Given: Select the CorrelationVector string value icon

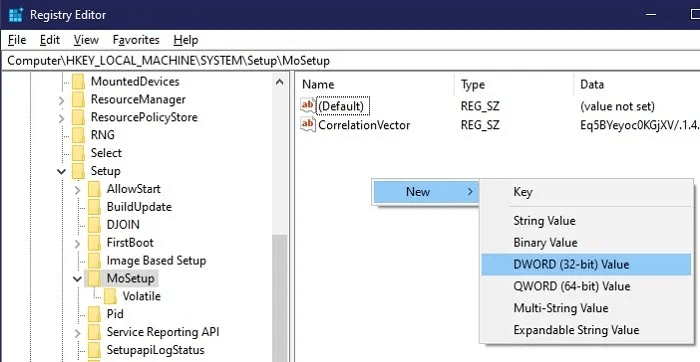Looking at the screenshot, I should tap(308, 124).
